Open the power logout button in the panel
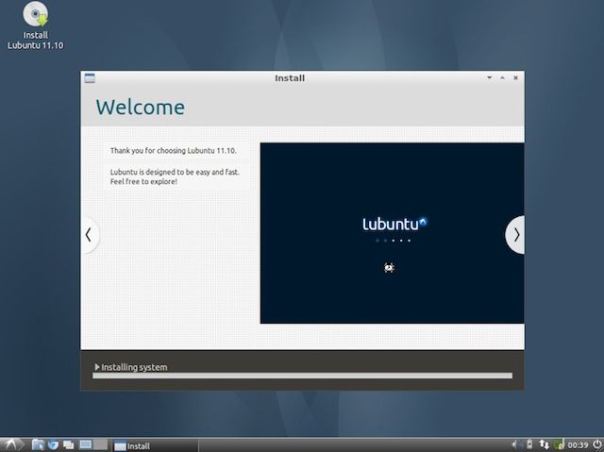Screen dimensions: 604x452 tap(597, 445)
